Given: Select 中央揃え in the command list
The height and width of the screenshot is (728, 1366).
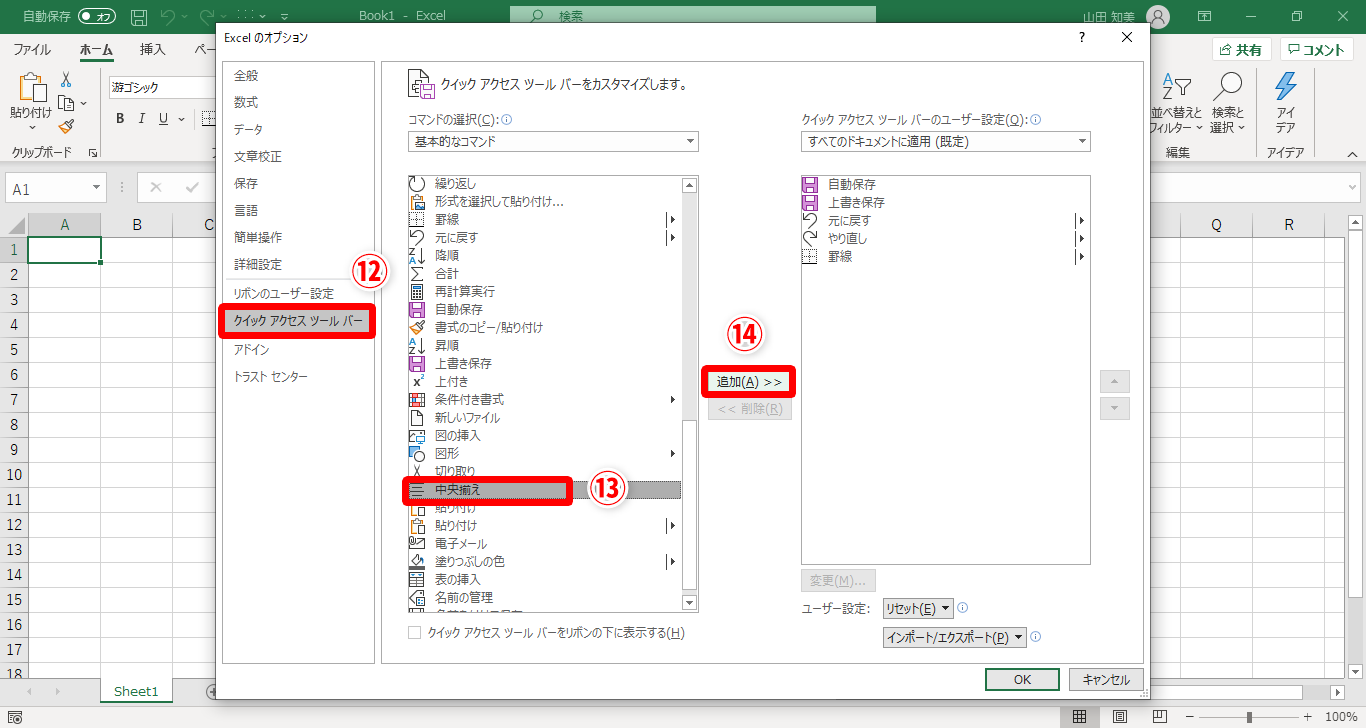Looking at the screenshot, I should point(545,490).
